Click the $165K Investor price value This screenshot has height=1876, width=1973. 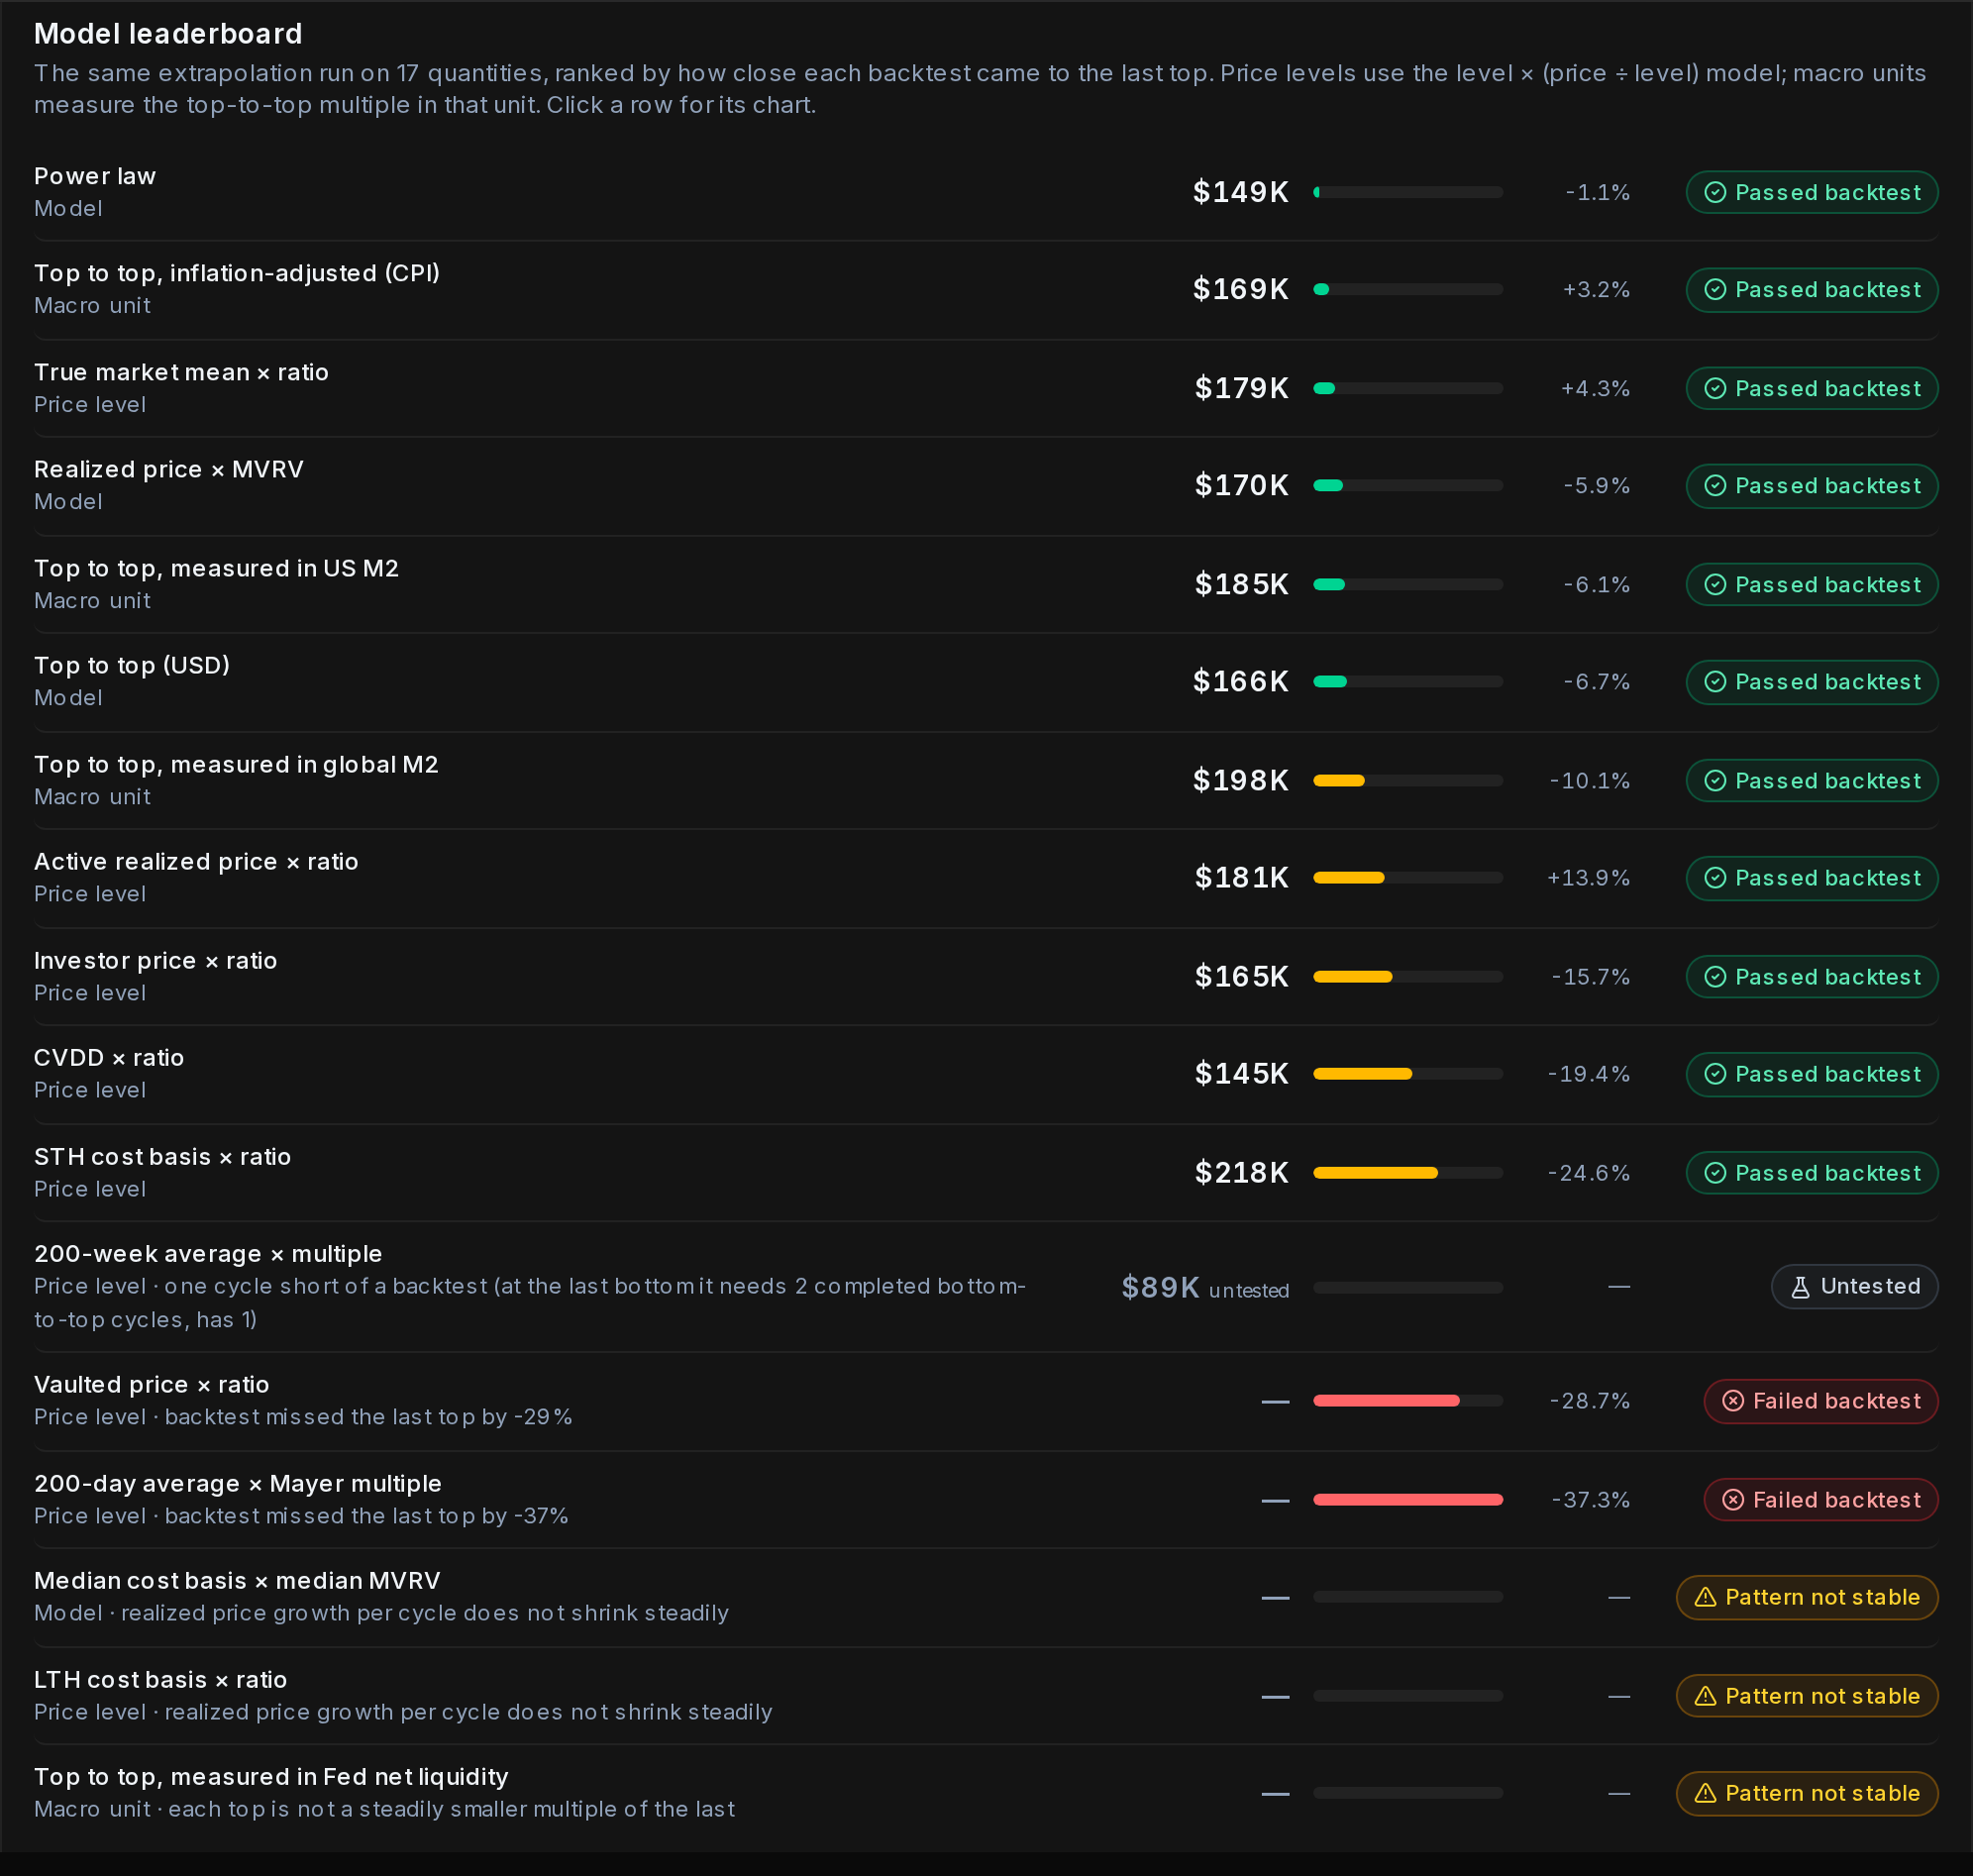point(1241,976)
